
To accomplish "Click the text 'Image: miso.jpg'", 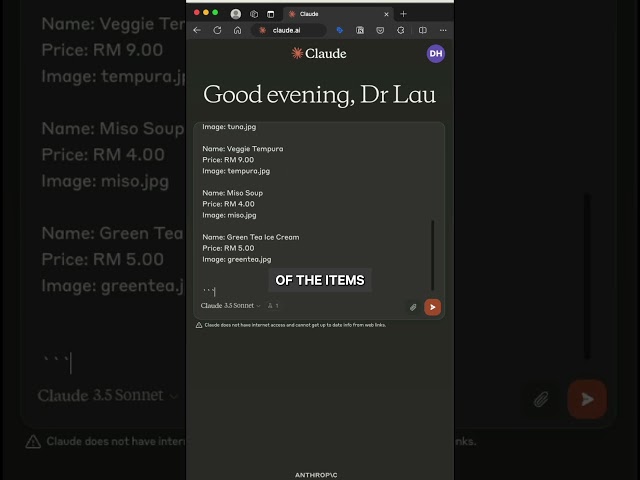I will point(229,215).
